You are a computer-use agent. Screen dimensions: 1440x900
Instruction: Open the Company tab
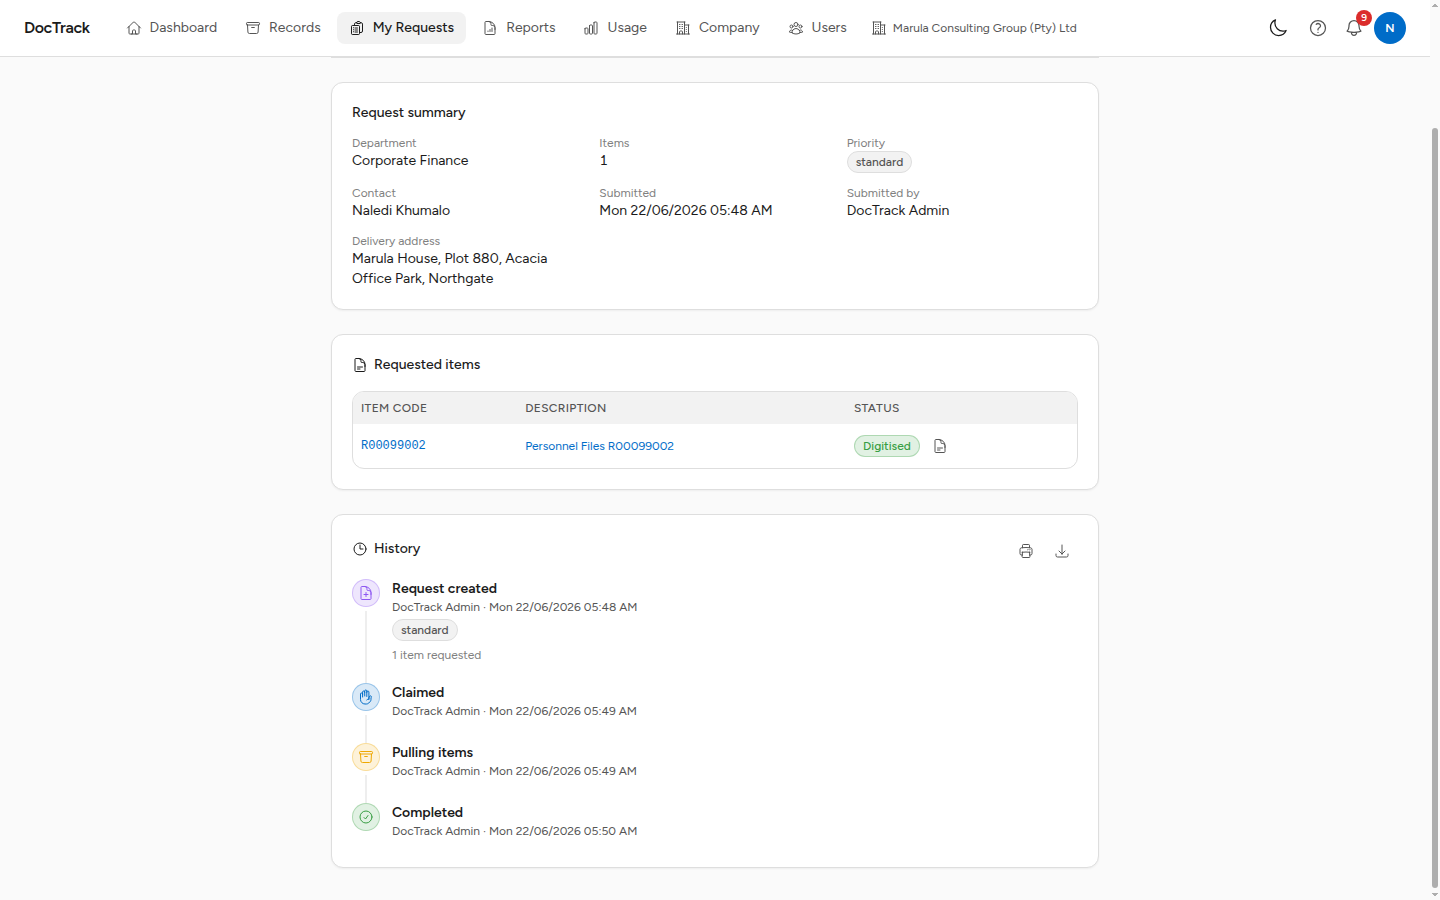[717, 28]
